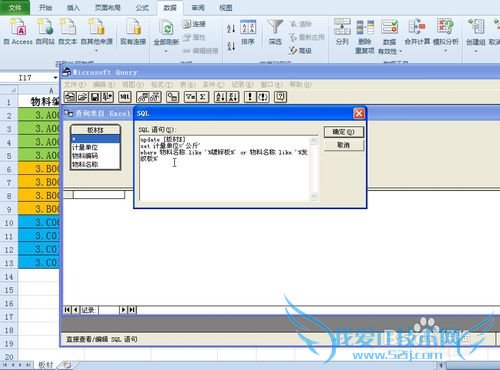
Task: Click Sort Ascending in Microsoft Query toolbar
Action: 220,97
